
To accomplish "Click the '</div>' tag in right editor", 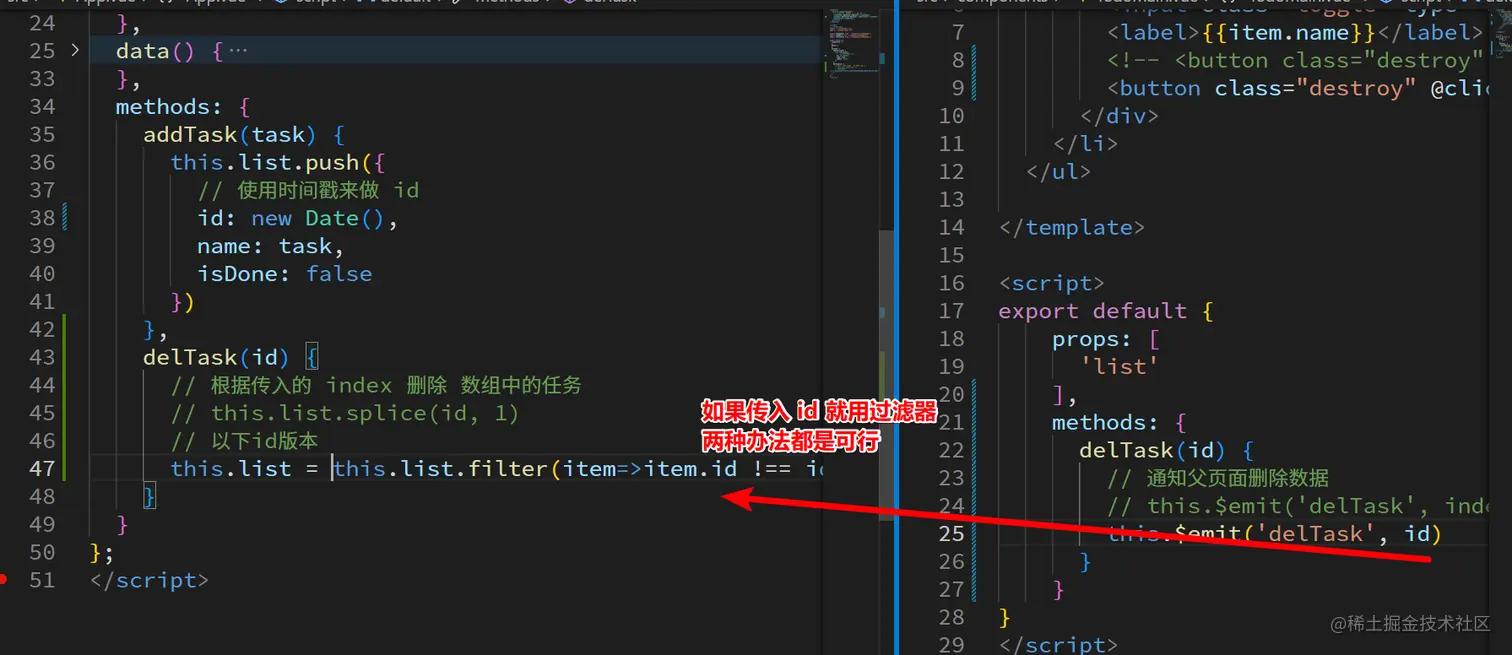I will click(x=1119, y=115).
